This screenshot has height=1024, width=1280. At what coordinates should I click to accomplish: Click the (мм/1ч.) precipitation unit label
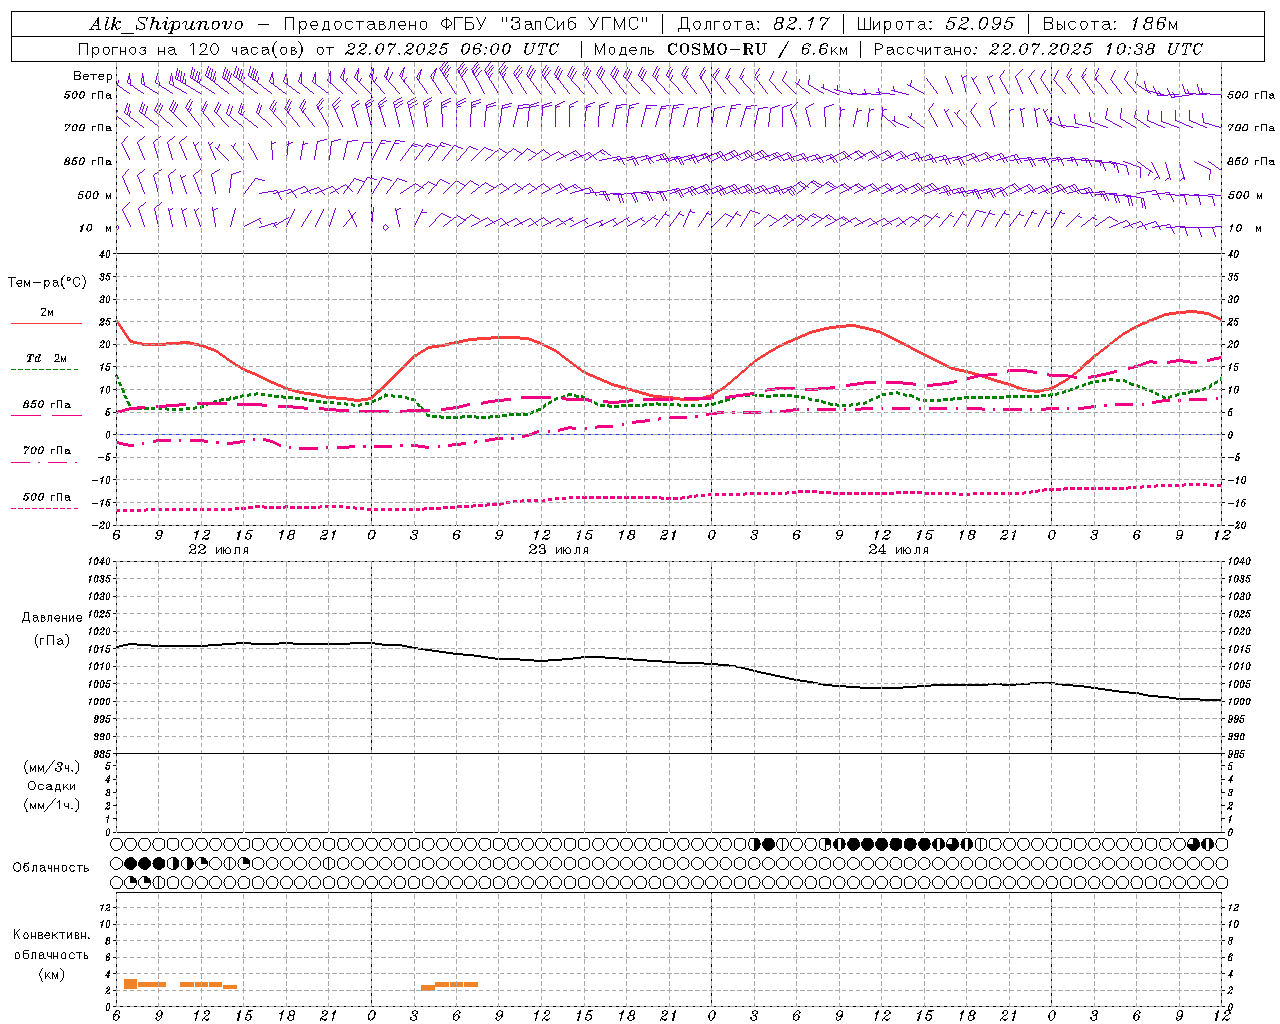point(52,805)
